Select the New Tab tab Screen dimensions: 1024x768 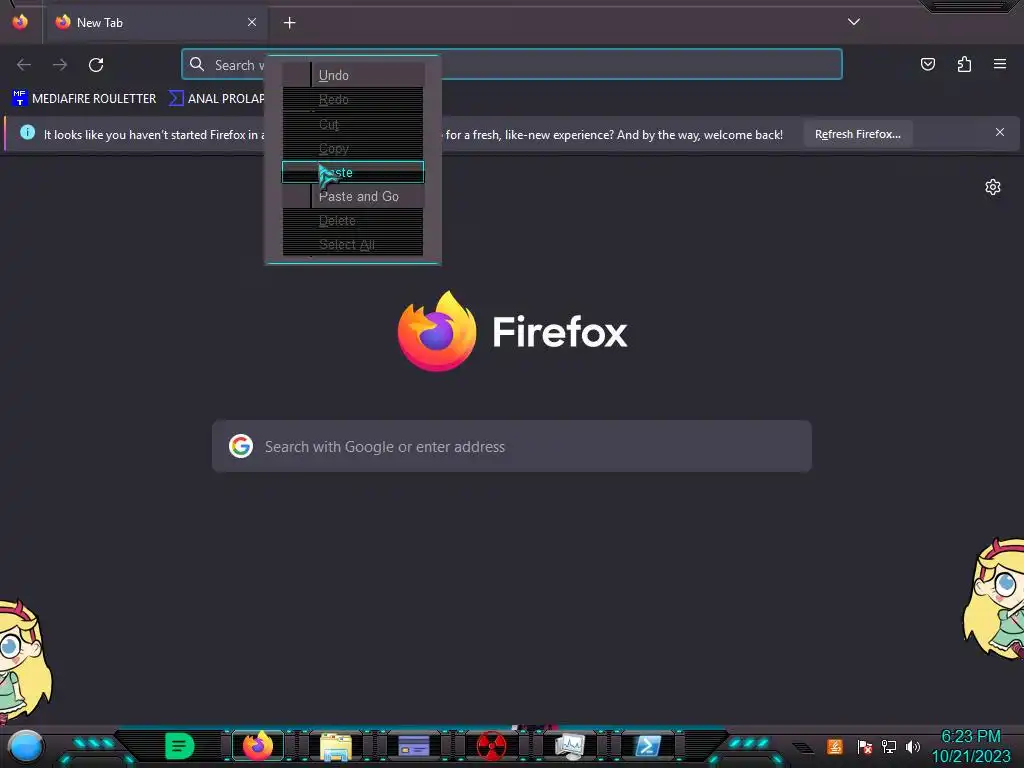[155, 23]
